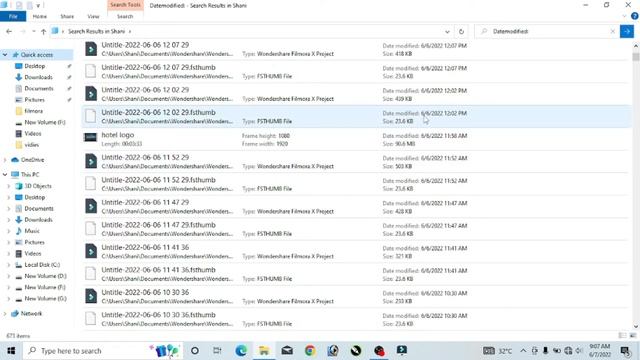Viewport: 640px width, 360px height.
Task: Select Untitle-2022-06-06 12 07 29 Filmora project icon
Action: [91, 49]
